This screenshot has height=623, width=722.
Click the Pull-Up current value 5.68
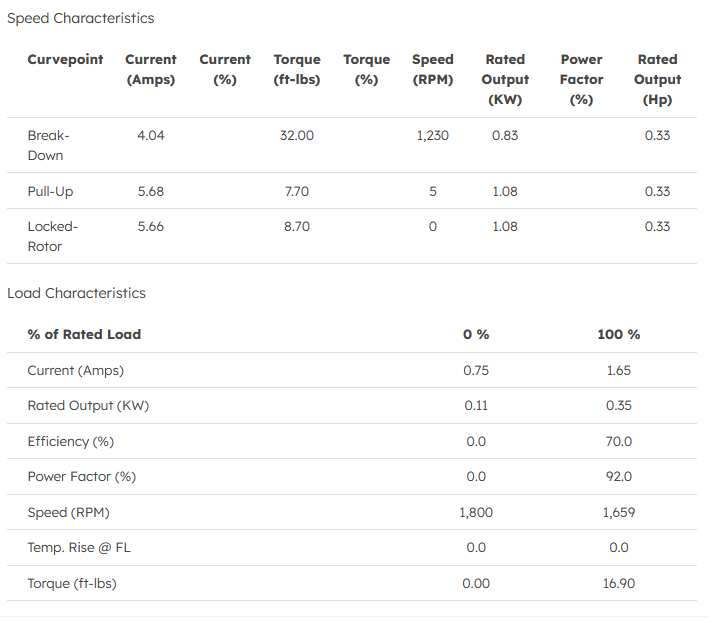point(150,191)
